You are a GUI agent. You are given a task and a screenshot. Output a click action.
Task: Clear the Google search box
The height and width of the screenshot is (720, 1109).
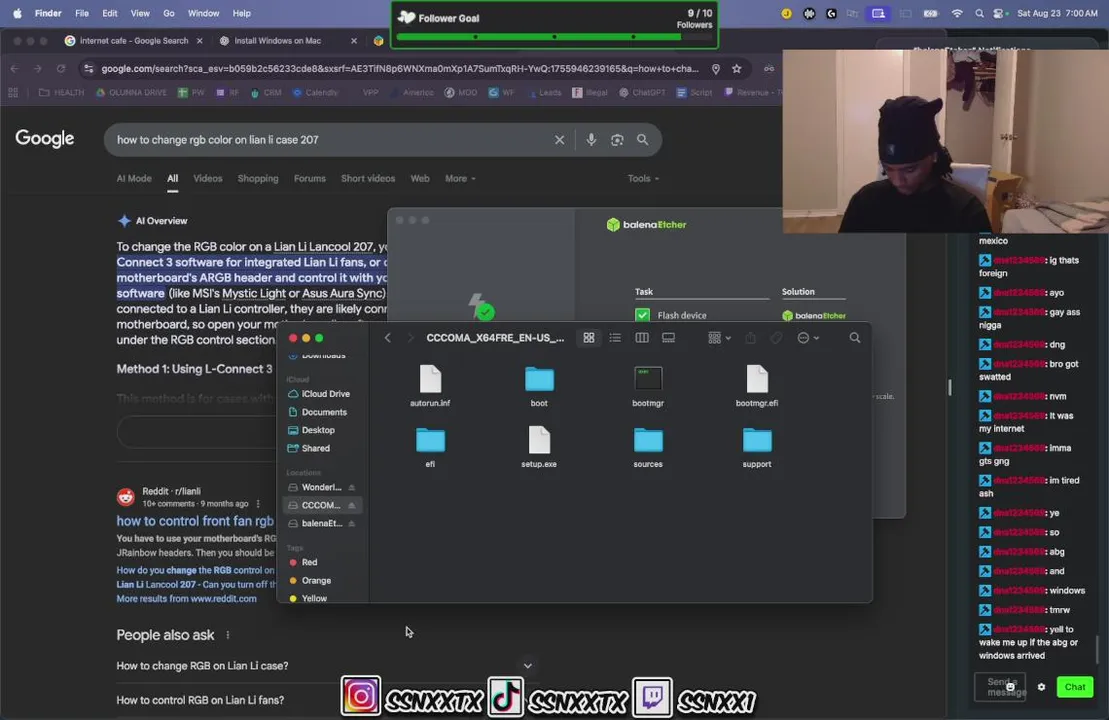[x=559, y=140]
